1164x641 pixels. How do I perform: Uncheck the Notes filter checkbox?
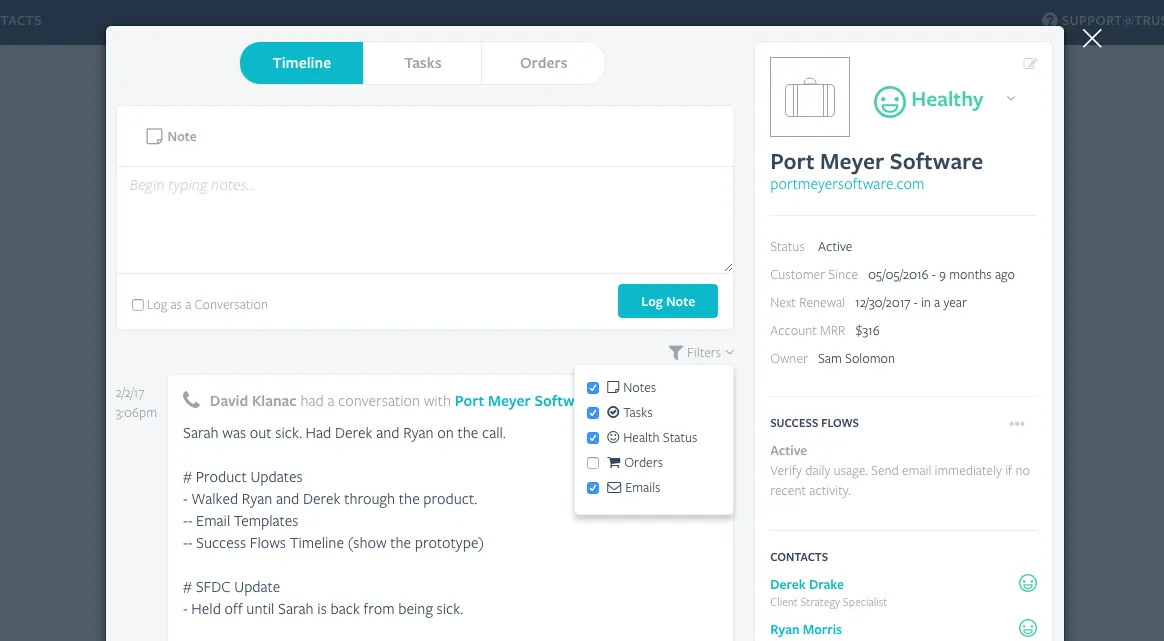[x=593, y=388]
